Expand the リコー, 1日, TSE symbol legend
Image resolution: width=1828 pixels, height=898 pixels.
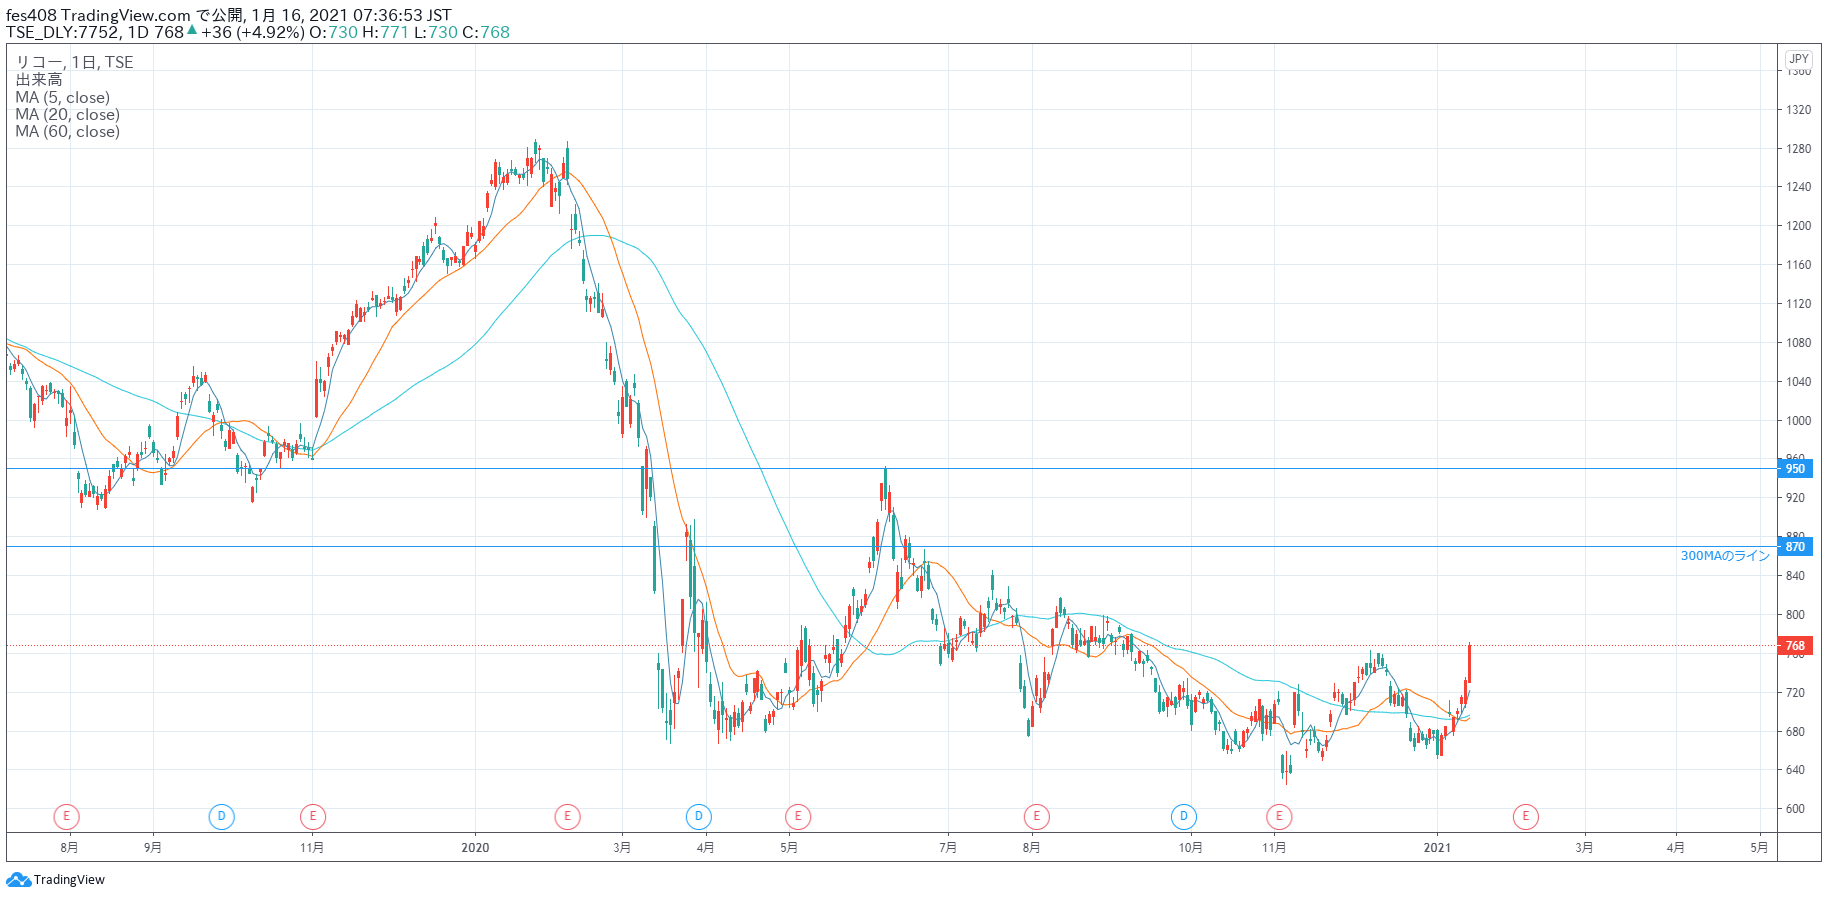74,62
